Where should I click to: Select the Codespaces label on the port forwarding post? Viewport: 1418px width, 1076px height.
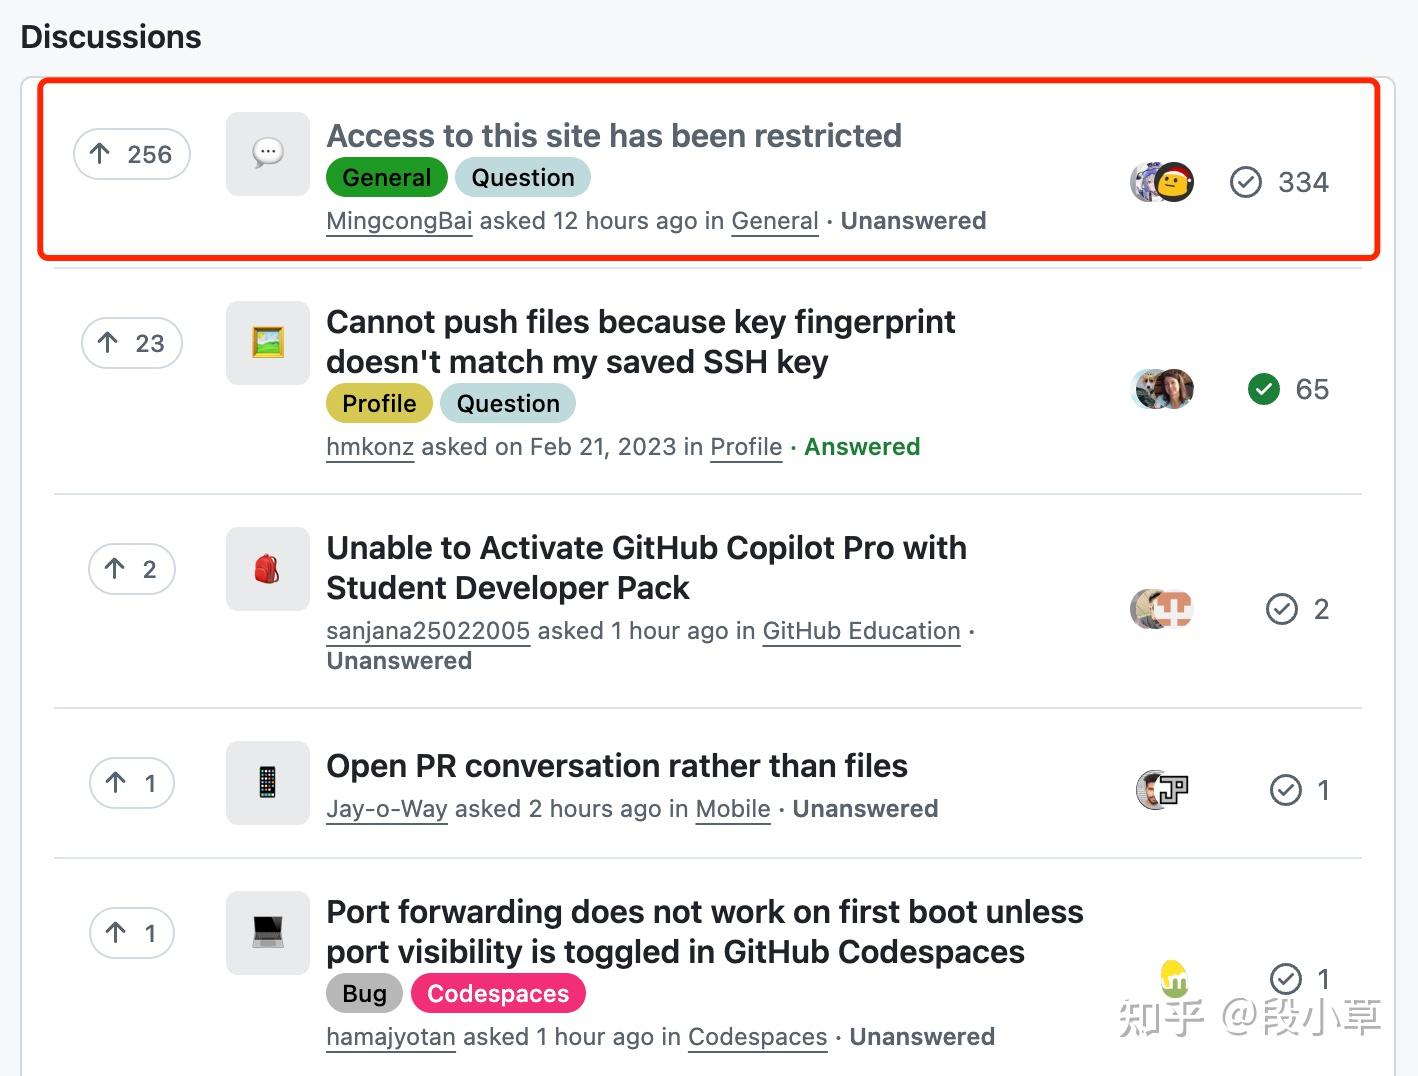coord(498,993)
